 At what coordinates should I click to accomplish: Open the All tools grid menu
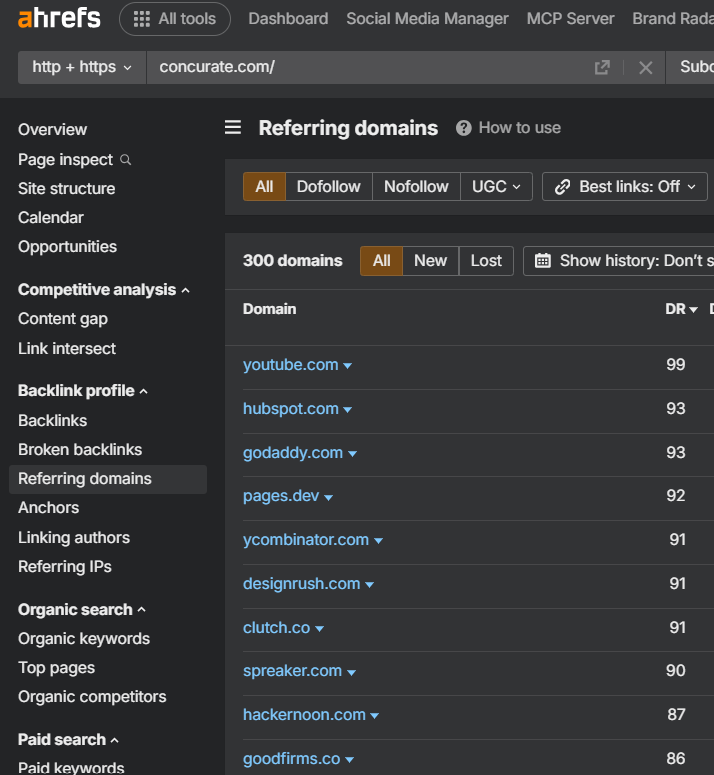[x=174, y=19]
